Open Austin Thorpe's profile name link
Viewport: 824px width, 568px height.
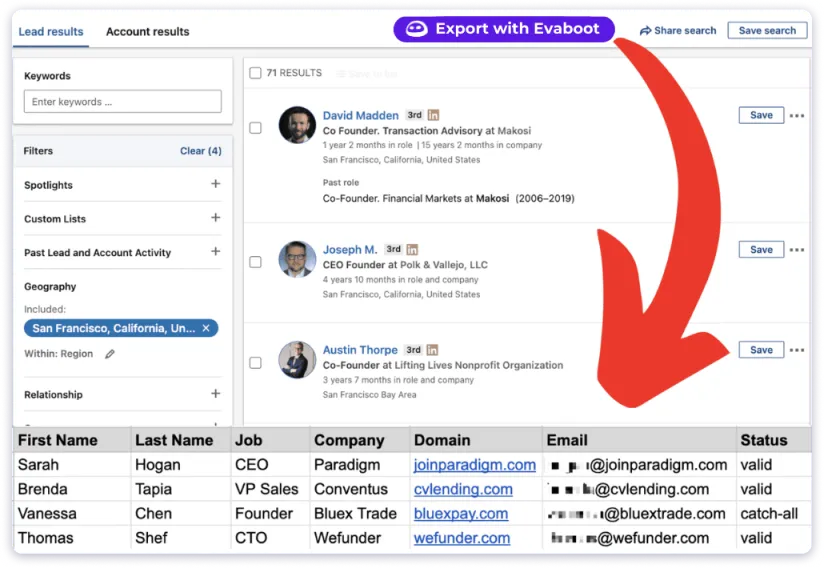tap(360, 350)
